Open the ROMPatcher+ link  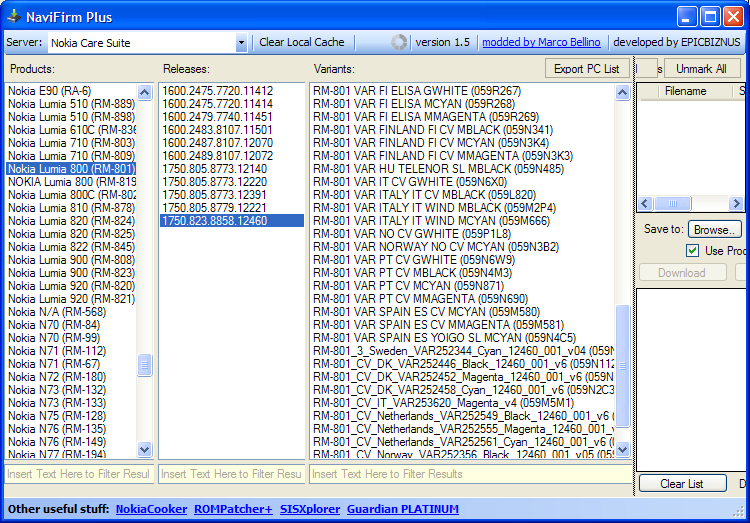click(233, 509)
